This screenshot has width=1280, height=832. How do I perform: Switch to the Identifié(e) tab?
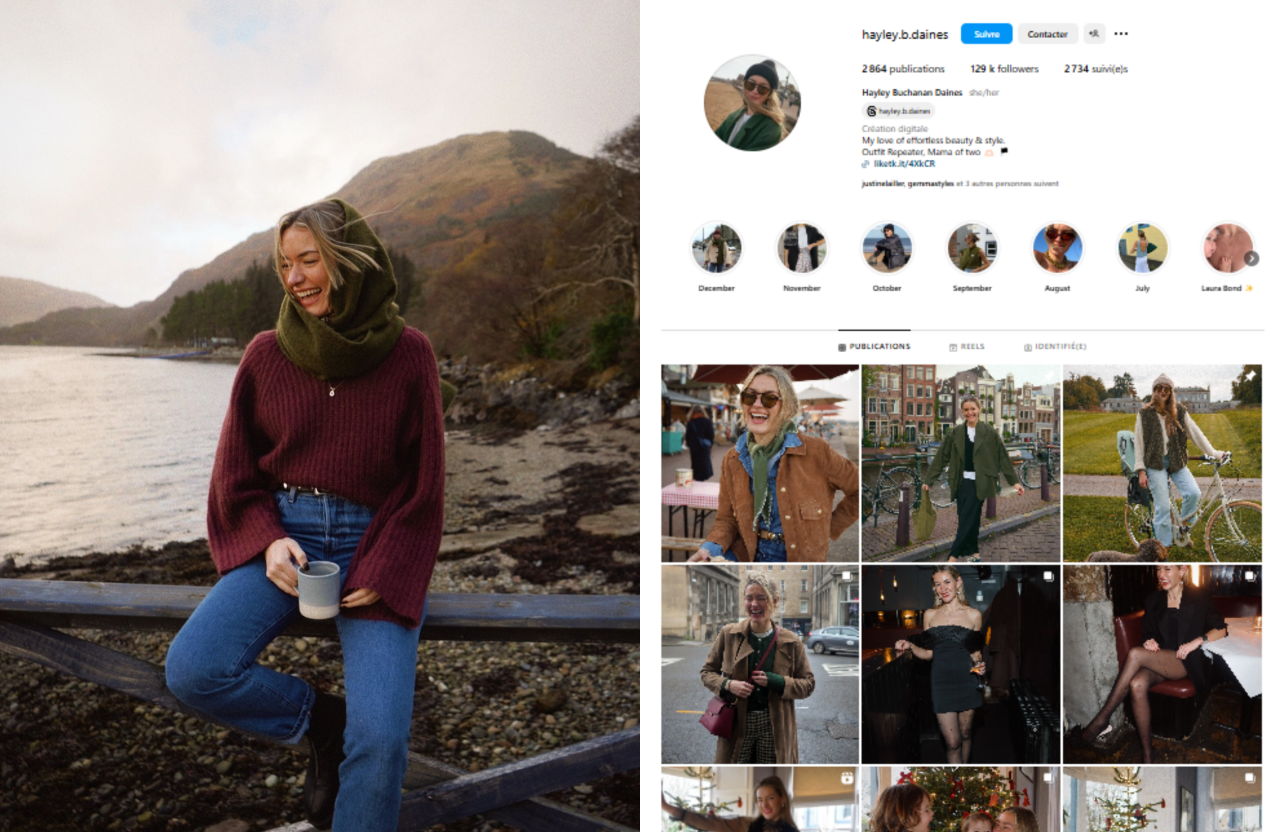(x=1055, y=347)
